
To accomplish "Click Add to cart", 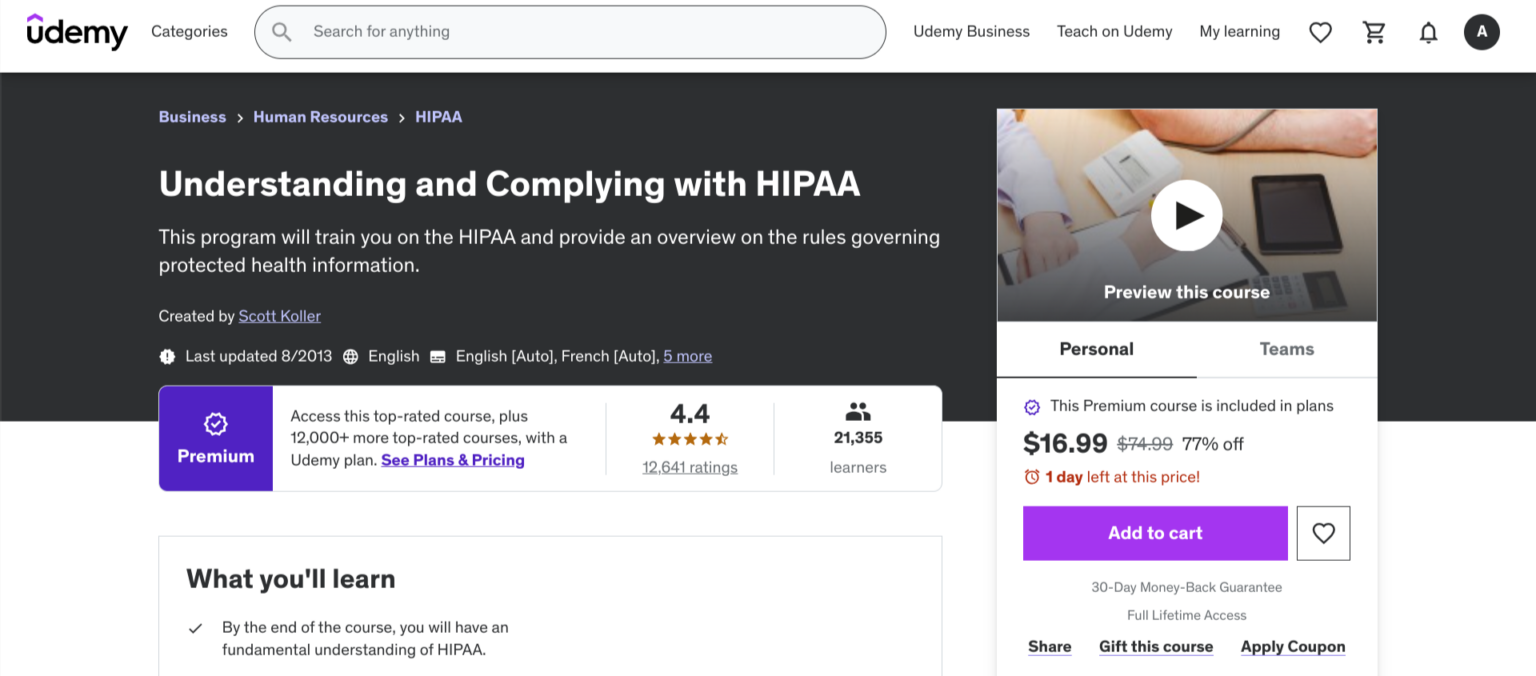I will (1154, 532).
